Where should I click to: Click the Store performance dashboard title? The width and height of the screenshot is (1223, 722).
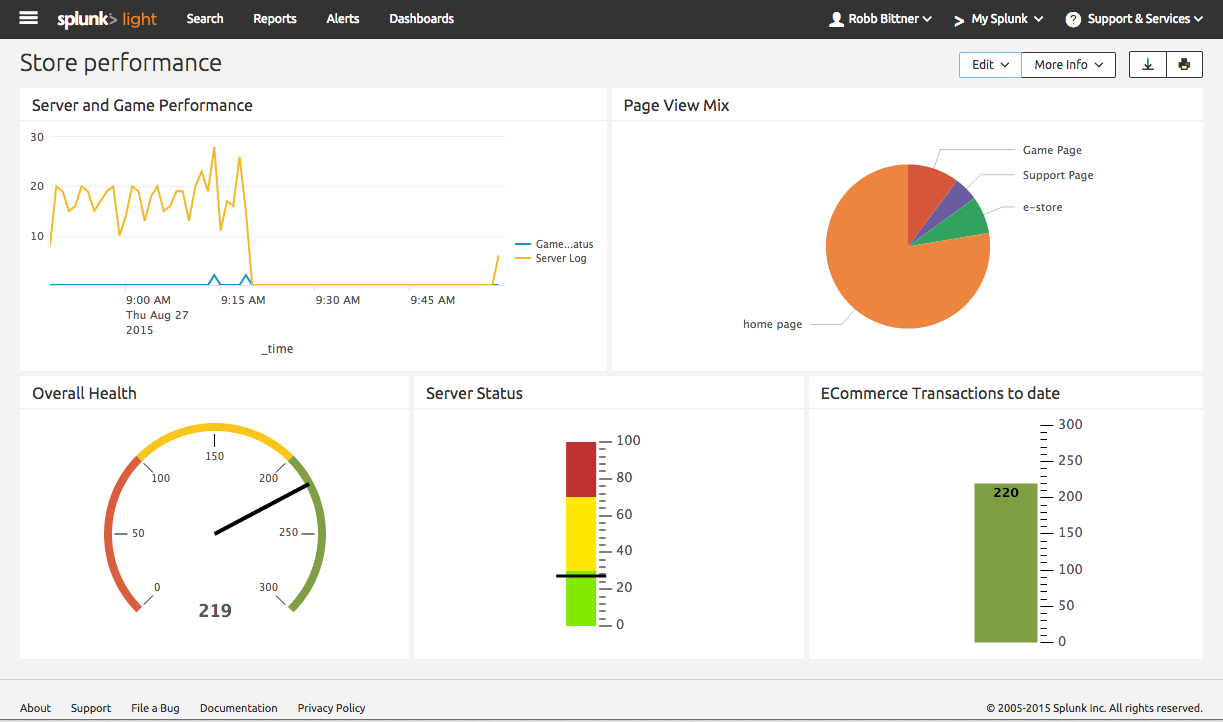tap(121, 63)
